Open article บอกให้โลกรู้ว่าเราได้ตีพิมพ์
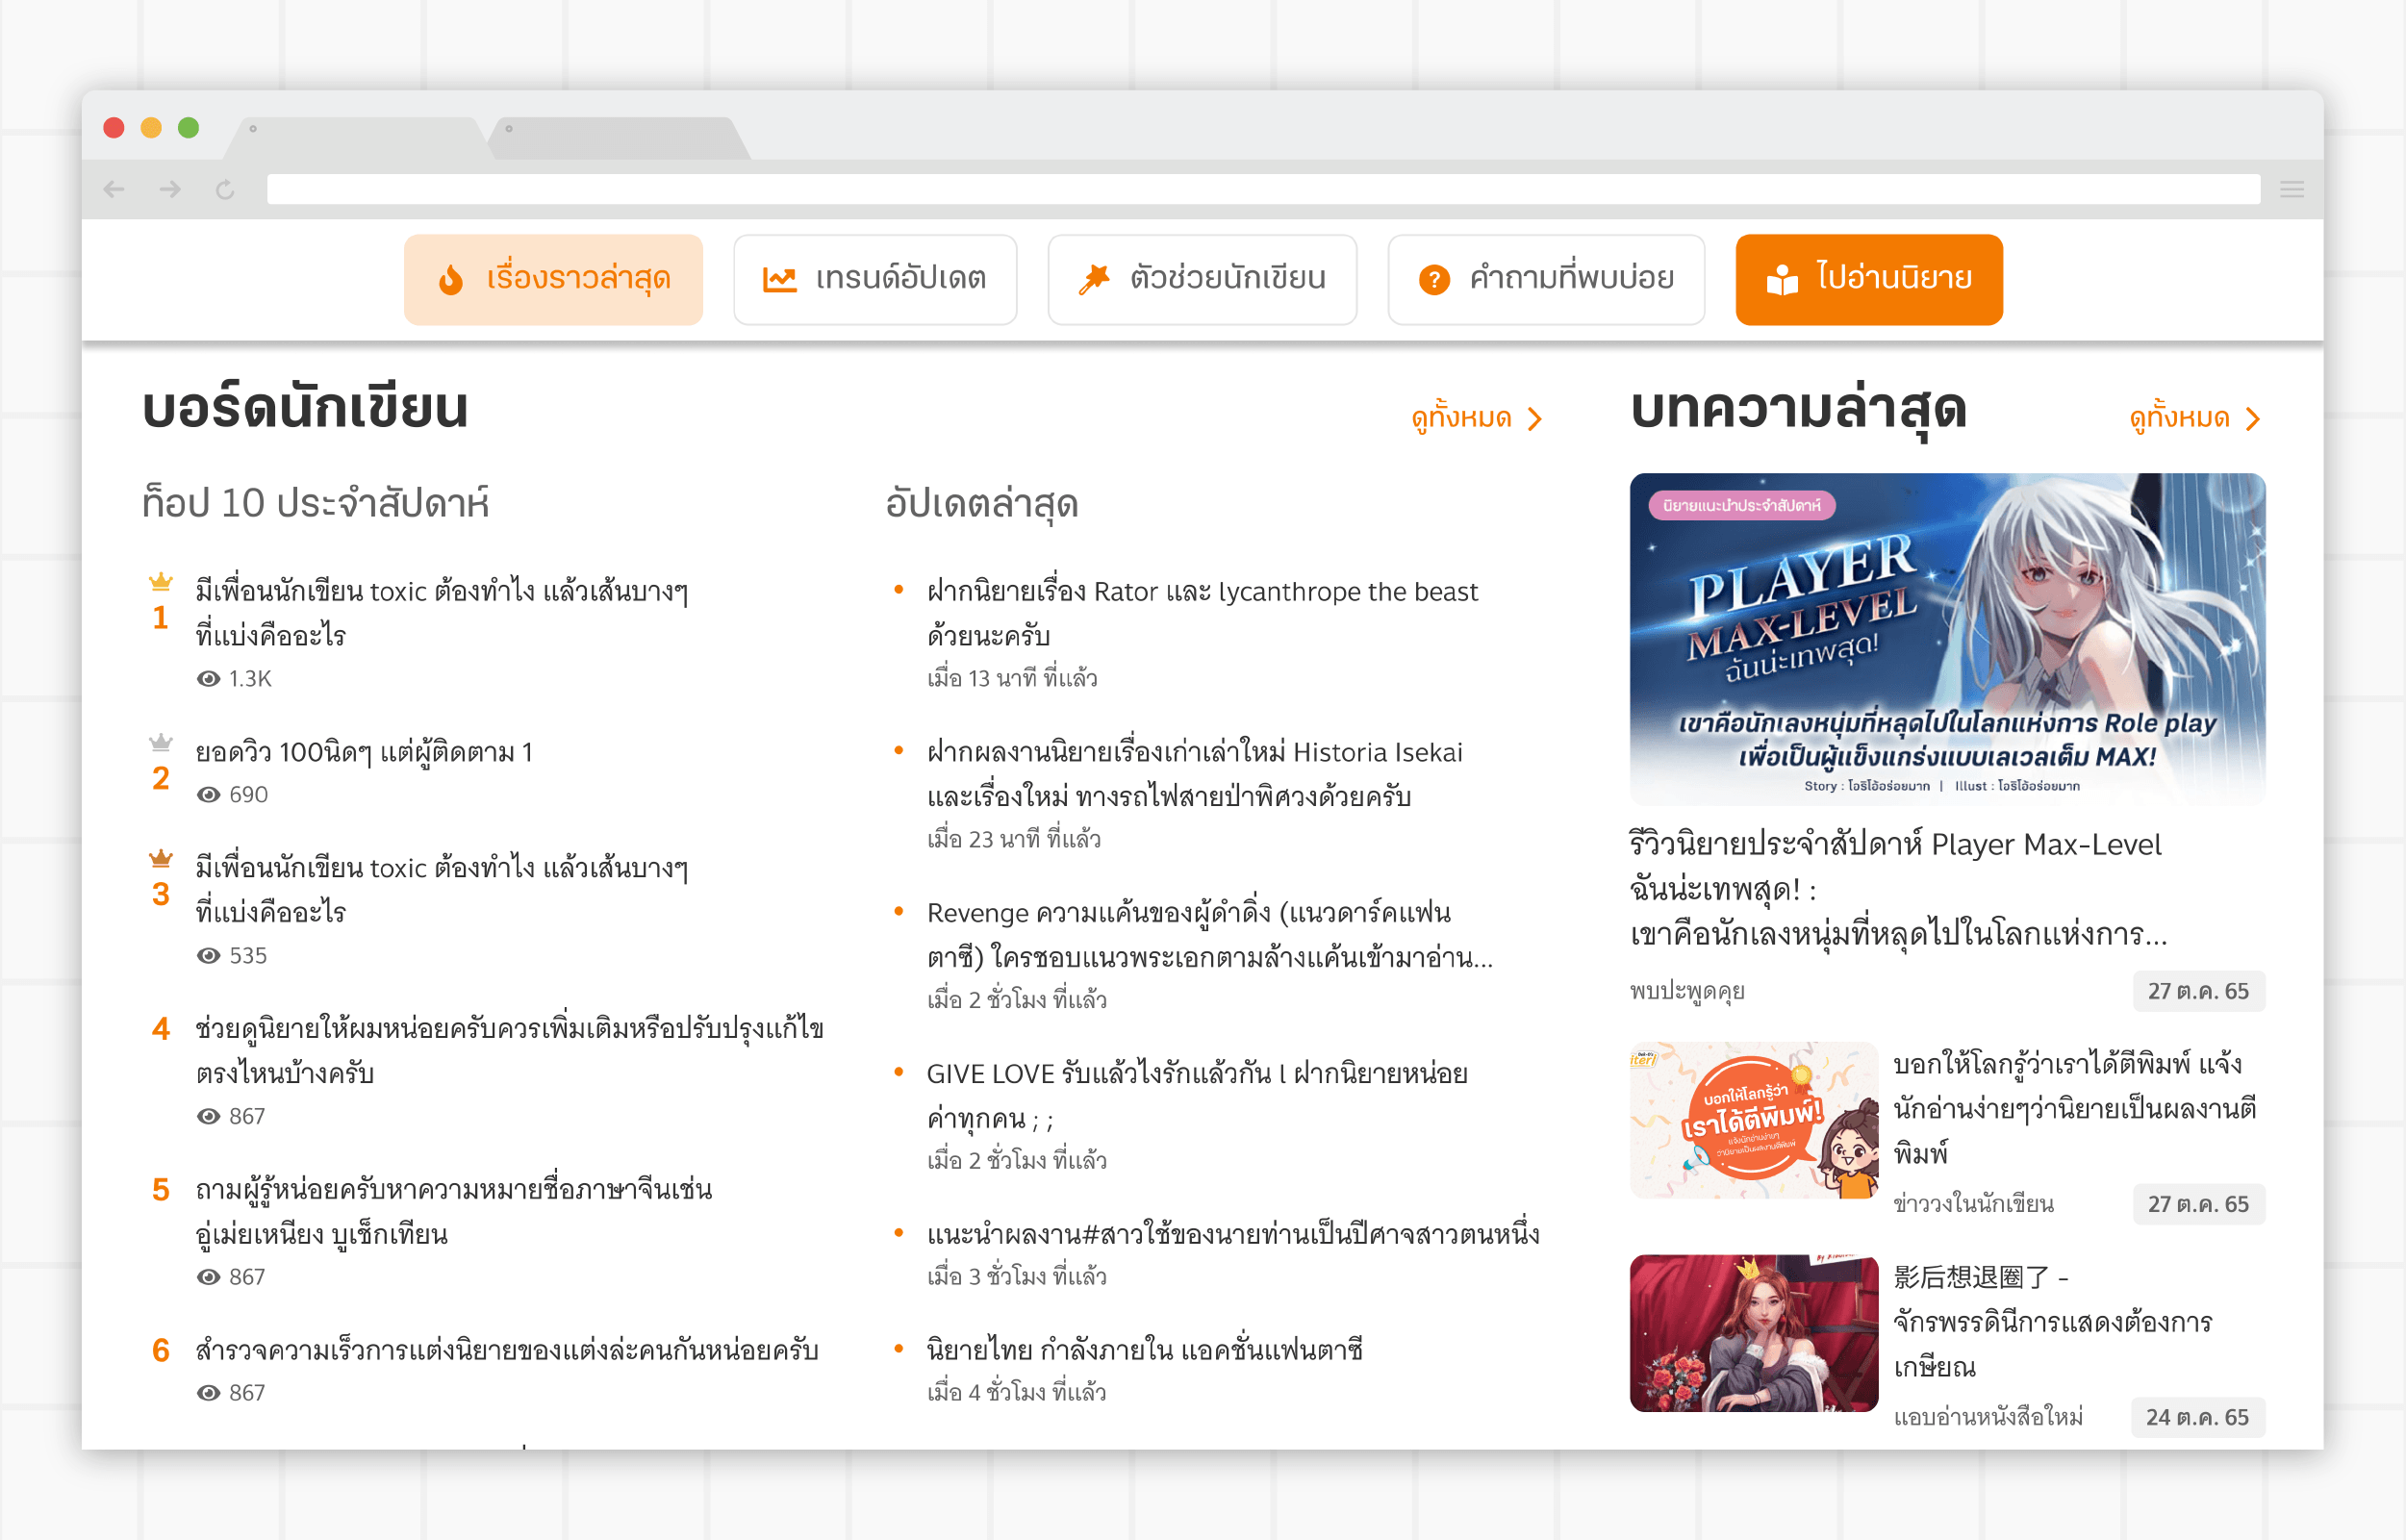Image resolution: width=2406 pixels, height=1540 pixels. tap(2075, 1108)
